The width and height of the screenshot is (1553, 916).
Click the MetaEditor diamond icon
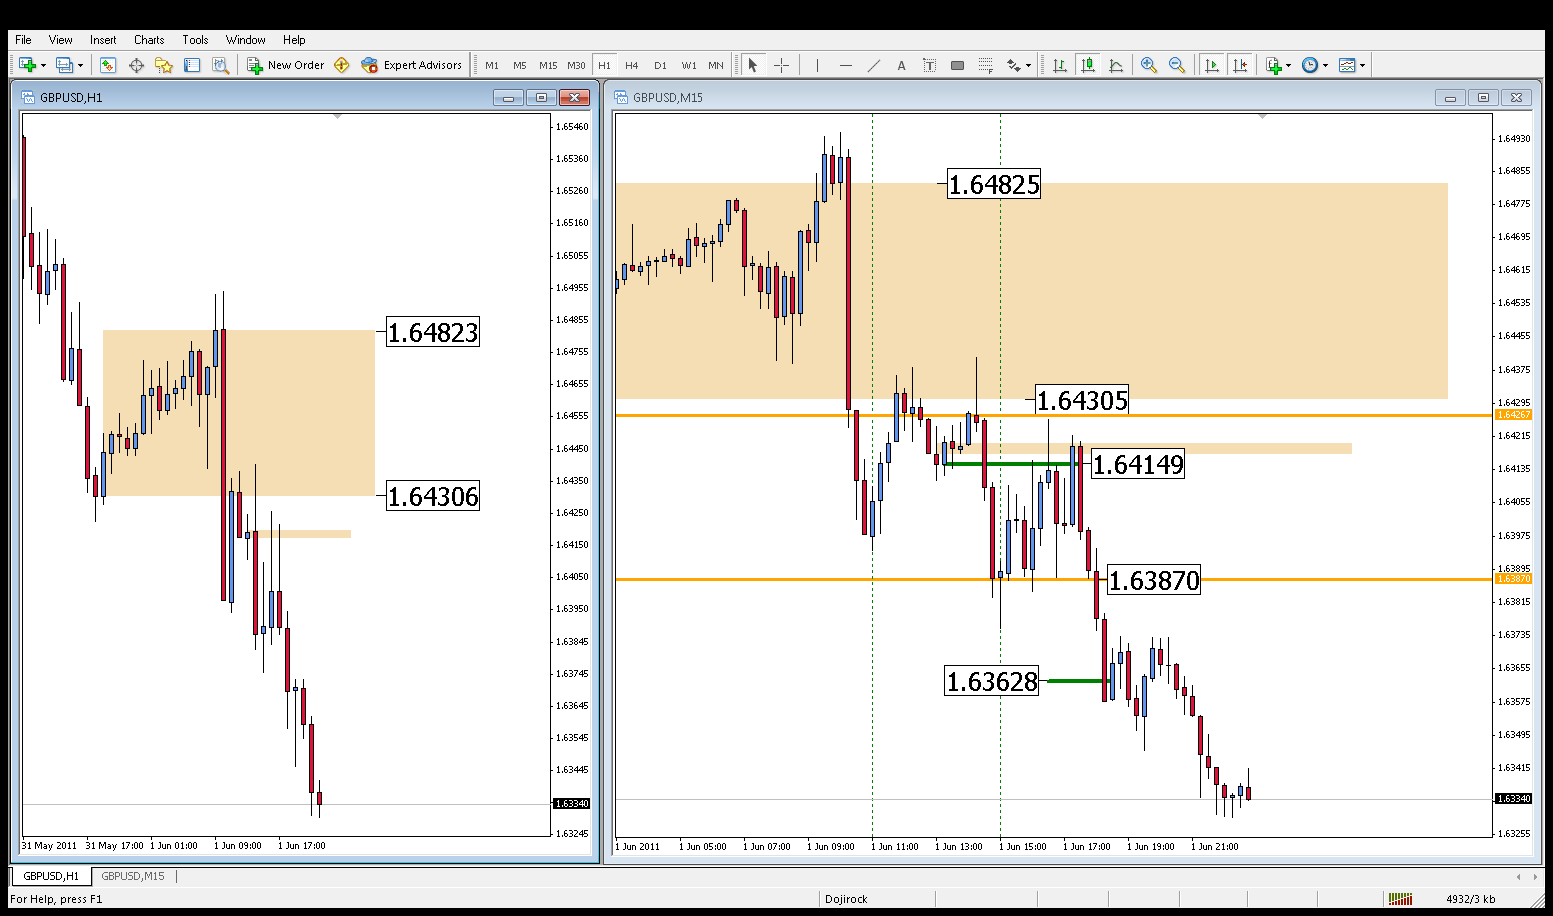point(342,65)
